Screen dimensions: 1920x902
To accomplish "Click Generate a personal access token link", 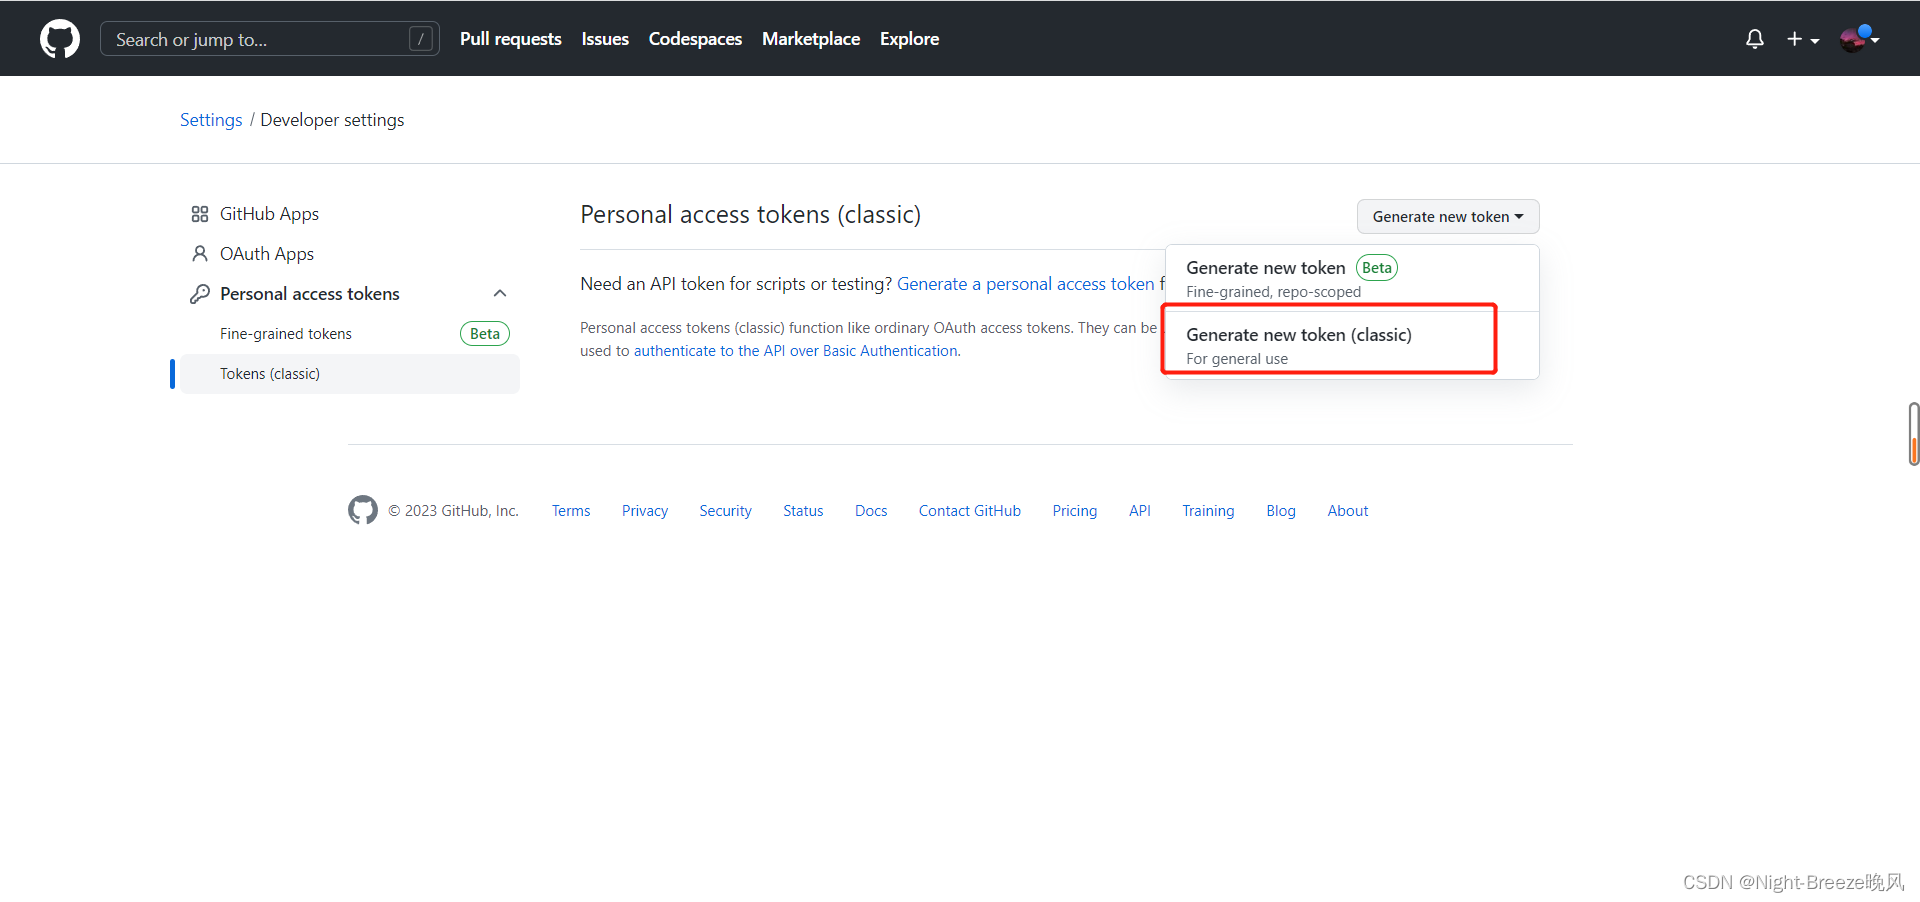I will coord(1030,284).
